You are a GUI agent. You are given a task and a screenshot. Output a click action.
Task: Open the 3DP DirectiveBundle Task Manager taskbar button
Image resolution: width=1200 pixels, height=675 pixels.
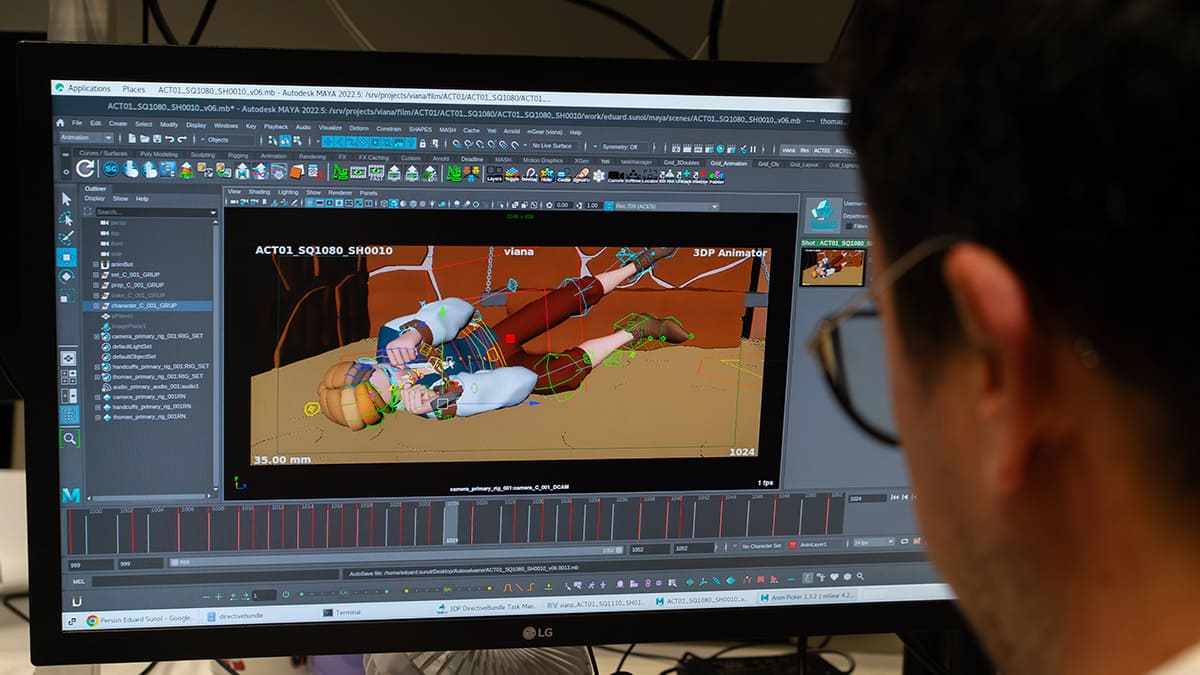[487, 607]
